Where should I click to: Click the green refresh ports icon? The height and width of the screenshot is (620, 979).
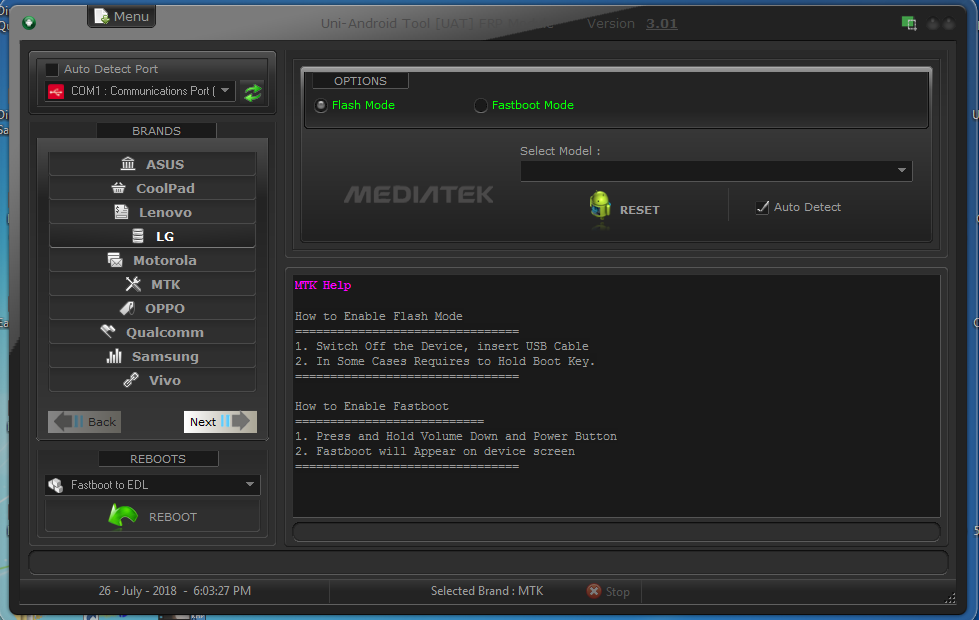pyautogui.click(x=252, y=91)
